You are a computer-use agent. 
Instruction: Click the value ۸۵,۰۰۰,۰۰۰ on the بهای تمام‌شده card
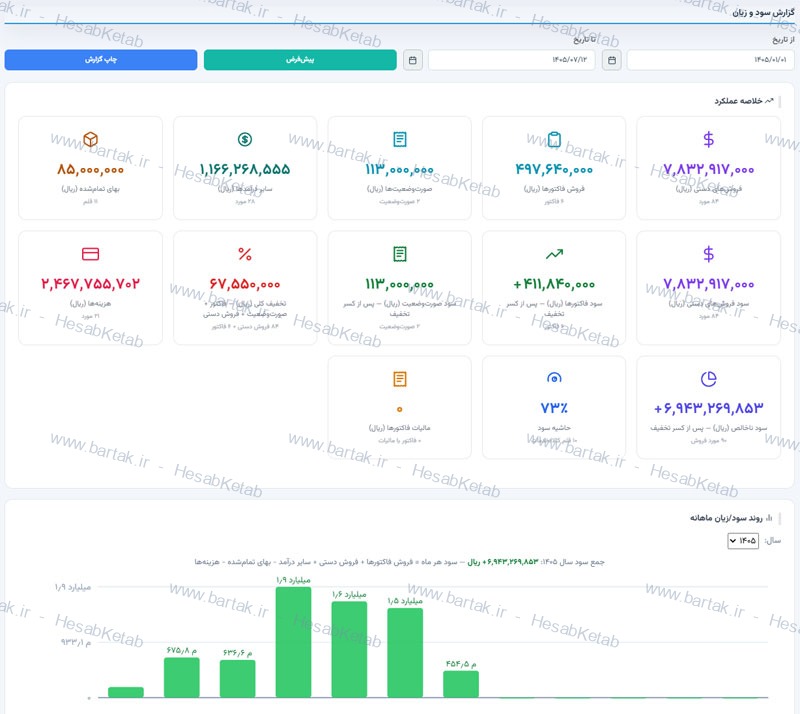pos(90,169)
